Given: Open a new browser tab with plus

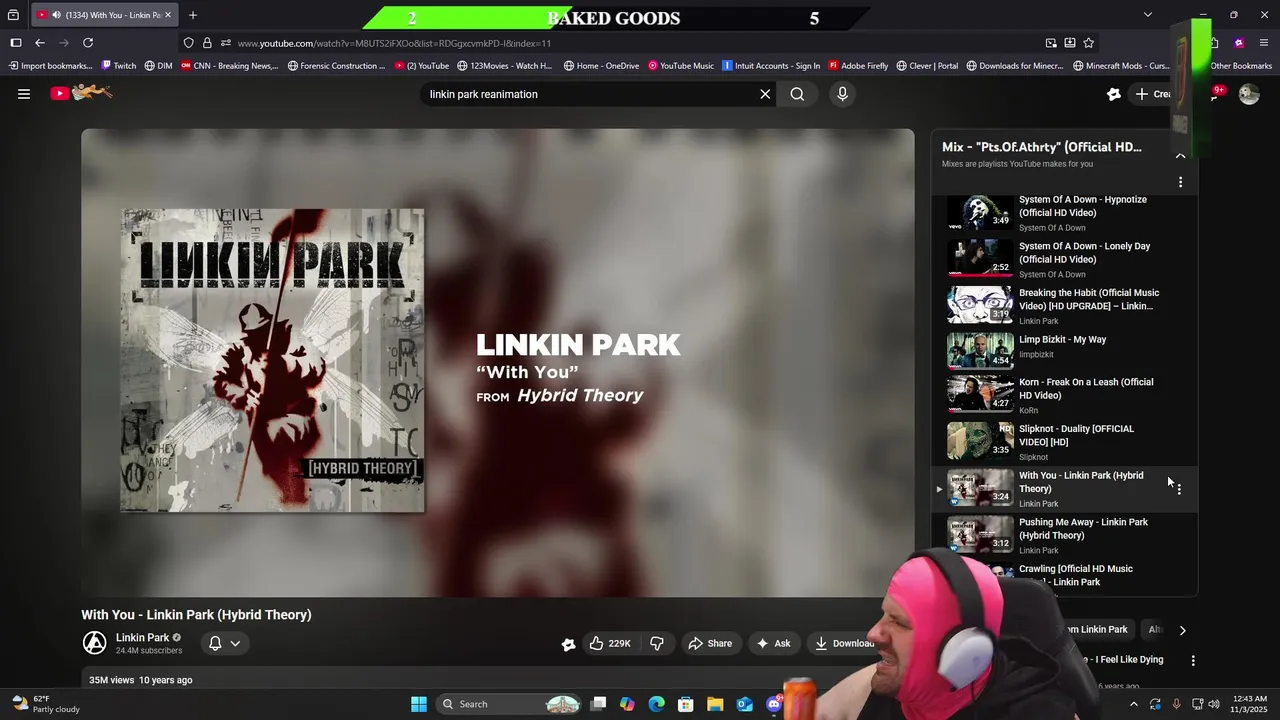Looking at the screenshot, I should click(x=193, y=15).
